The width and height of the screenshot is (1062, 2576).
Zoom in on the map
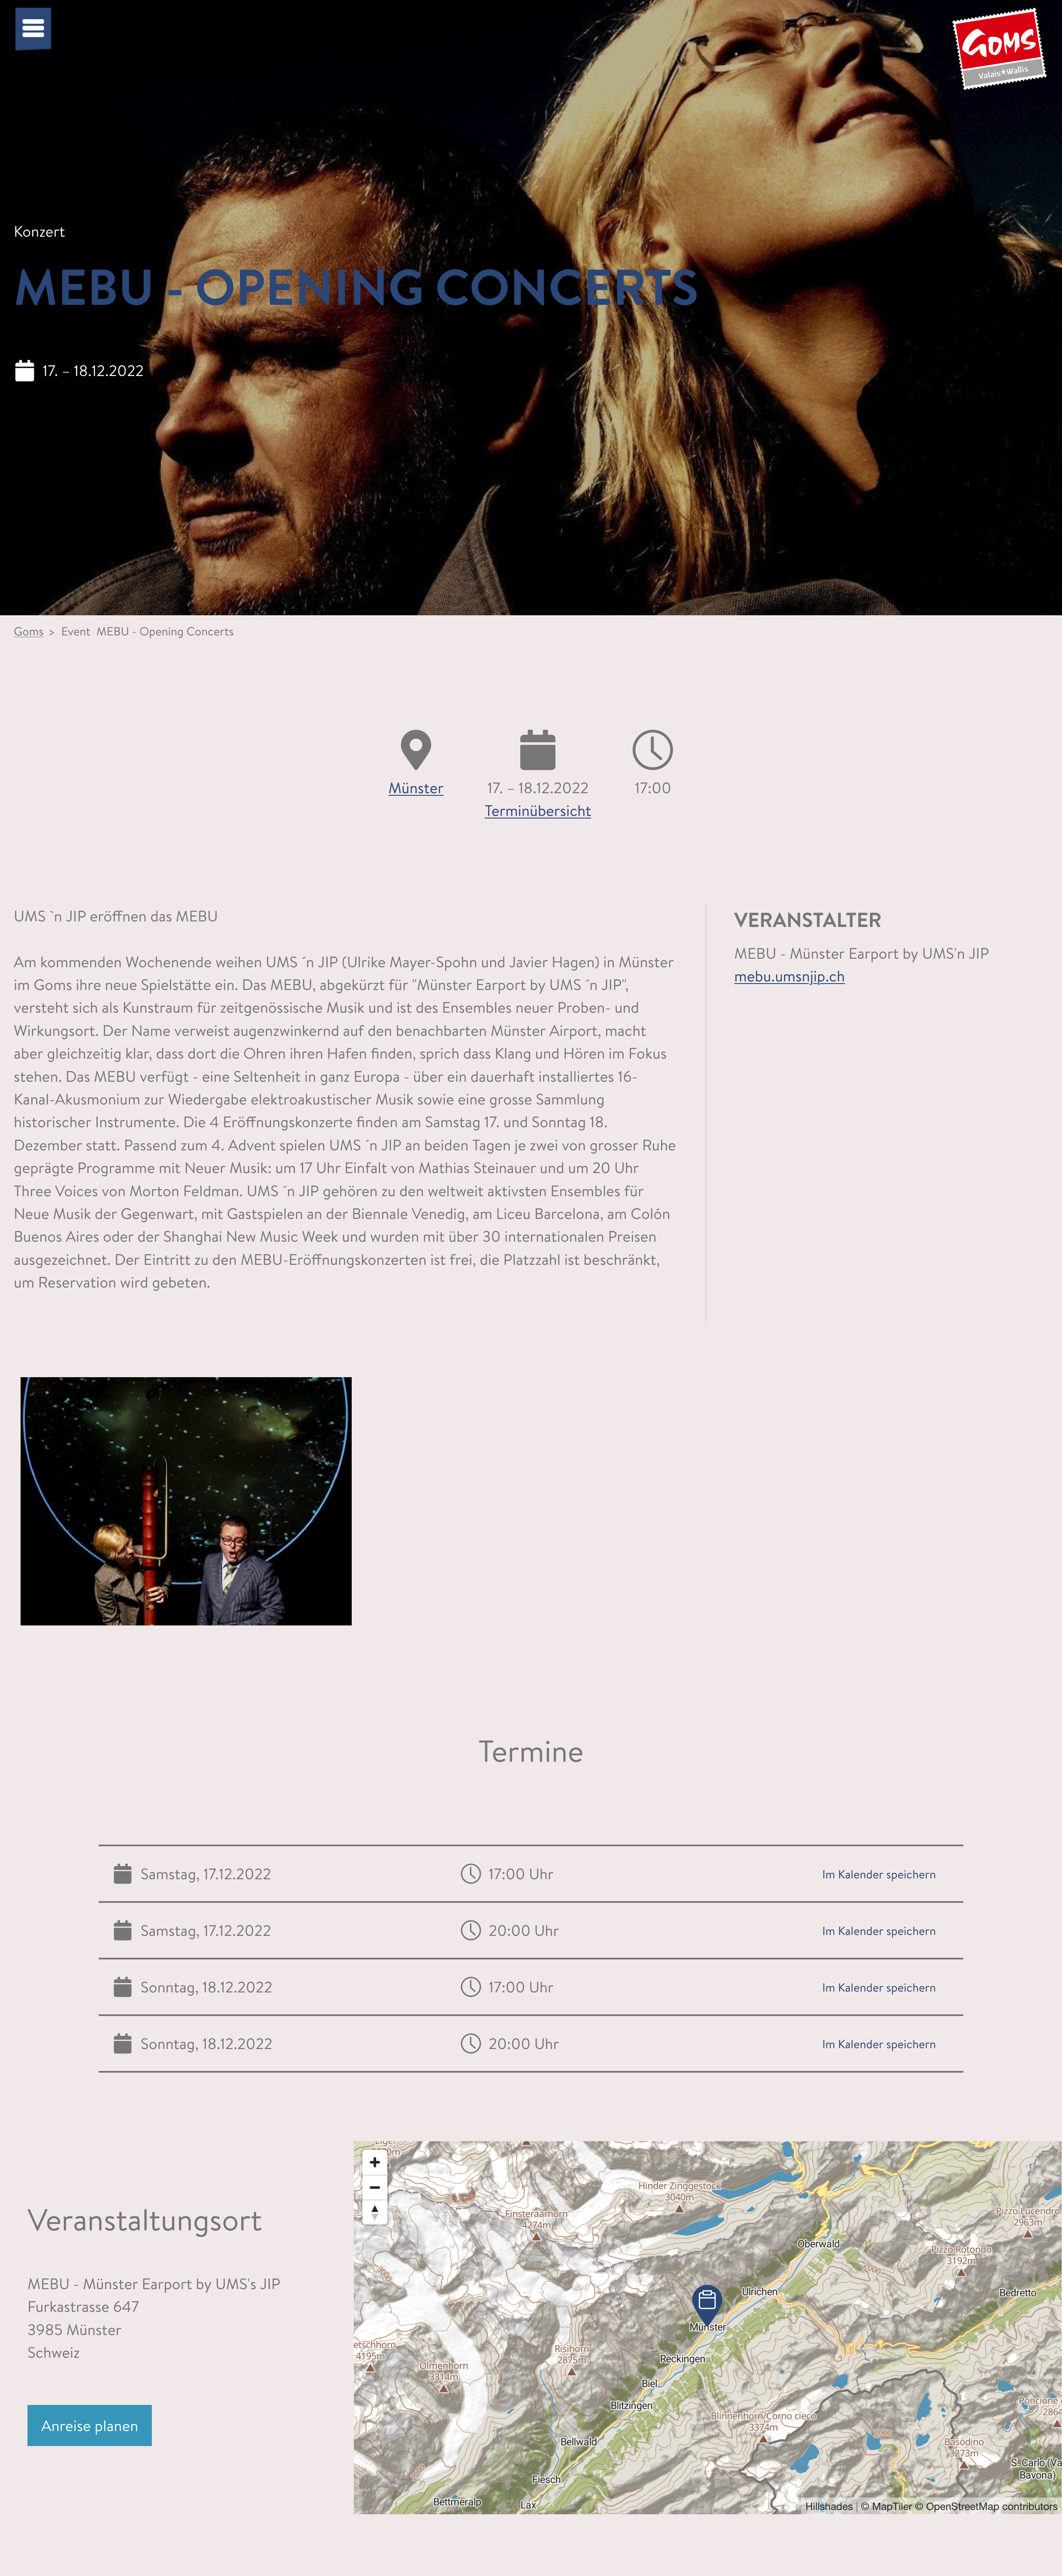(x=375, y=2162)
